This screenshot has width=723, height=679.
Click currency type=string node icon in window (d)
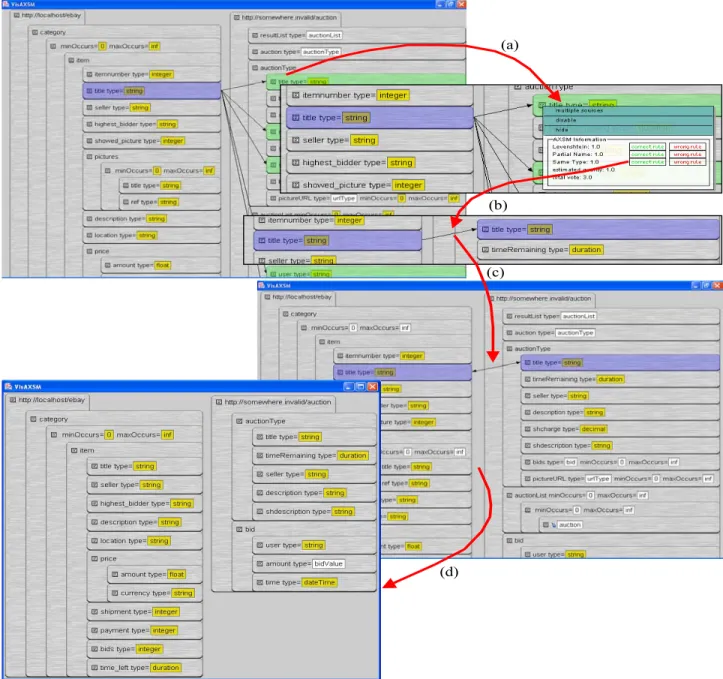pos(115,593)
